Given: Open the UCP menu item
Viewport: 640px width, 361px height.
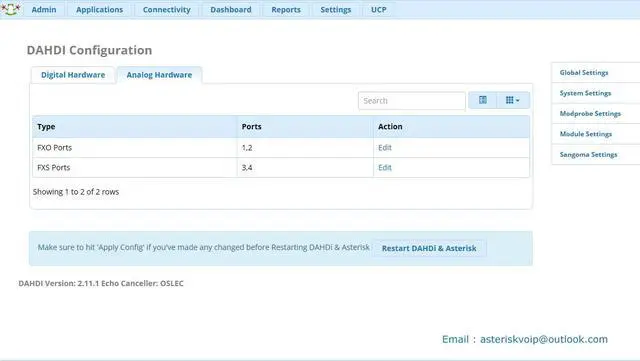Looking at the screenshot, I should coord(378,9).
